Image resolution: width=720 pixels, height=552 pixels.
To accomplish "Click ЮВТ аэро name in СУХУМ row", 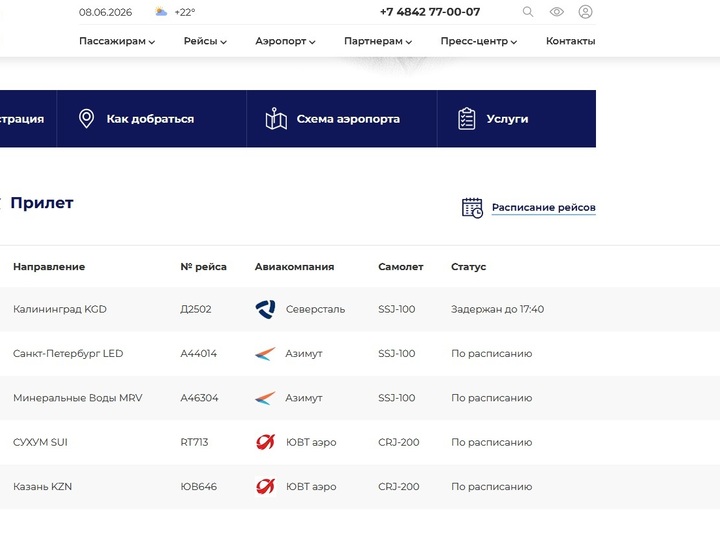I will 311,442.
